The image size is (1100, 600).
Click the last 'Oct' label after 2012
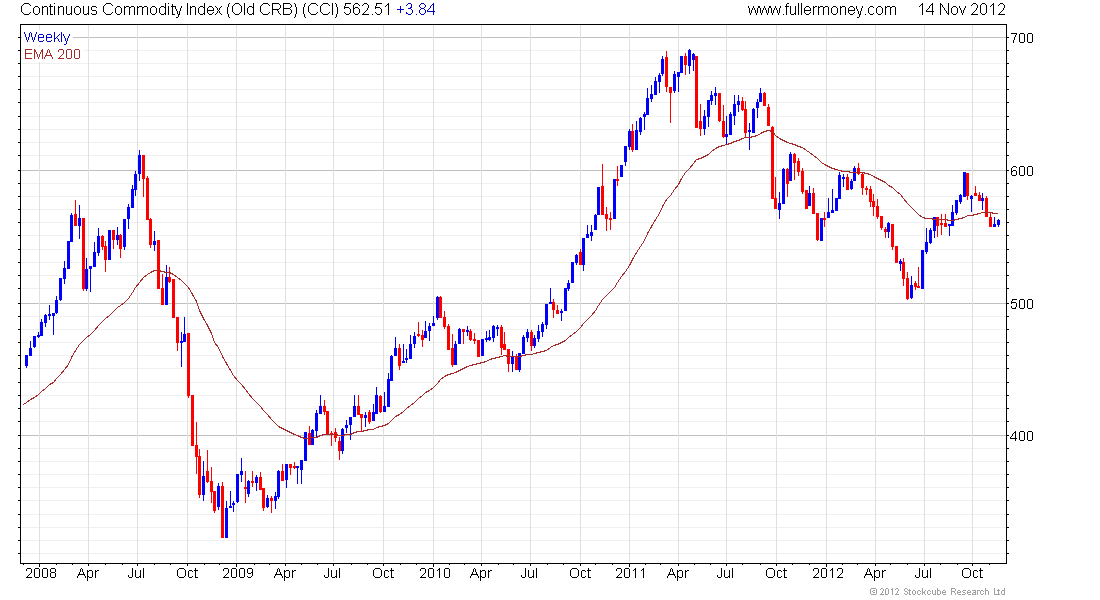[972, 573]
